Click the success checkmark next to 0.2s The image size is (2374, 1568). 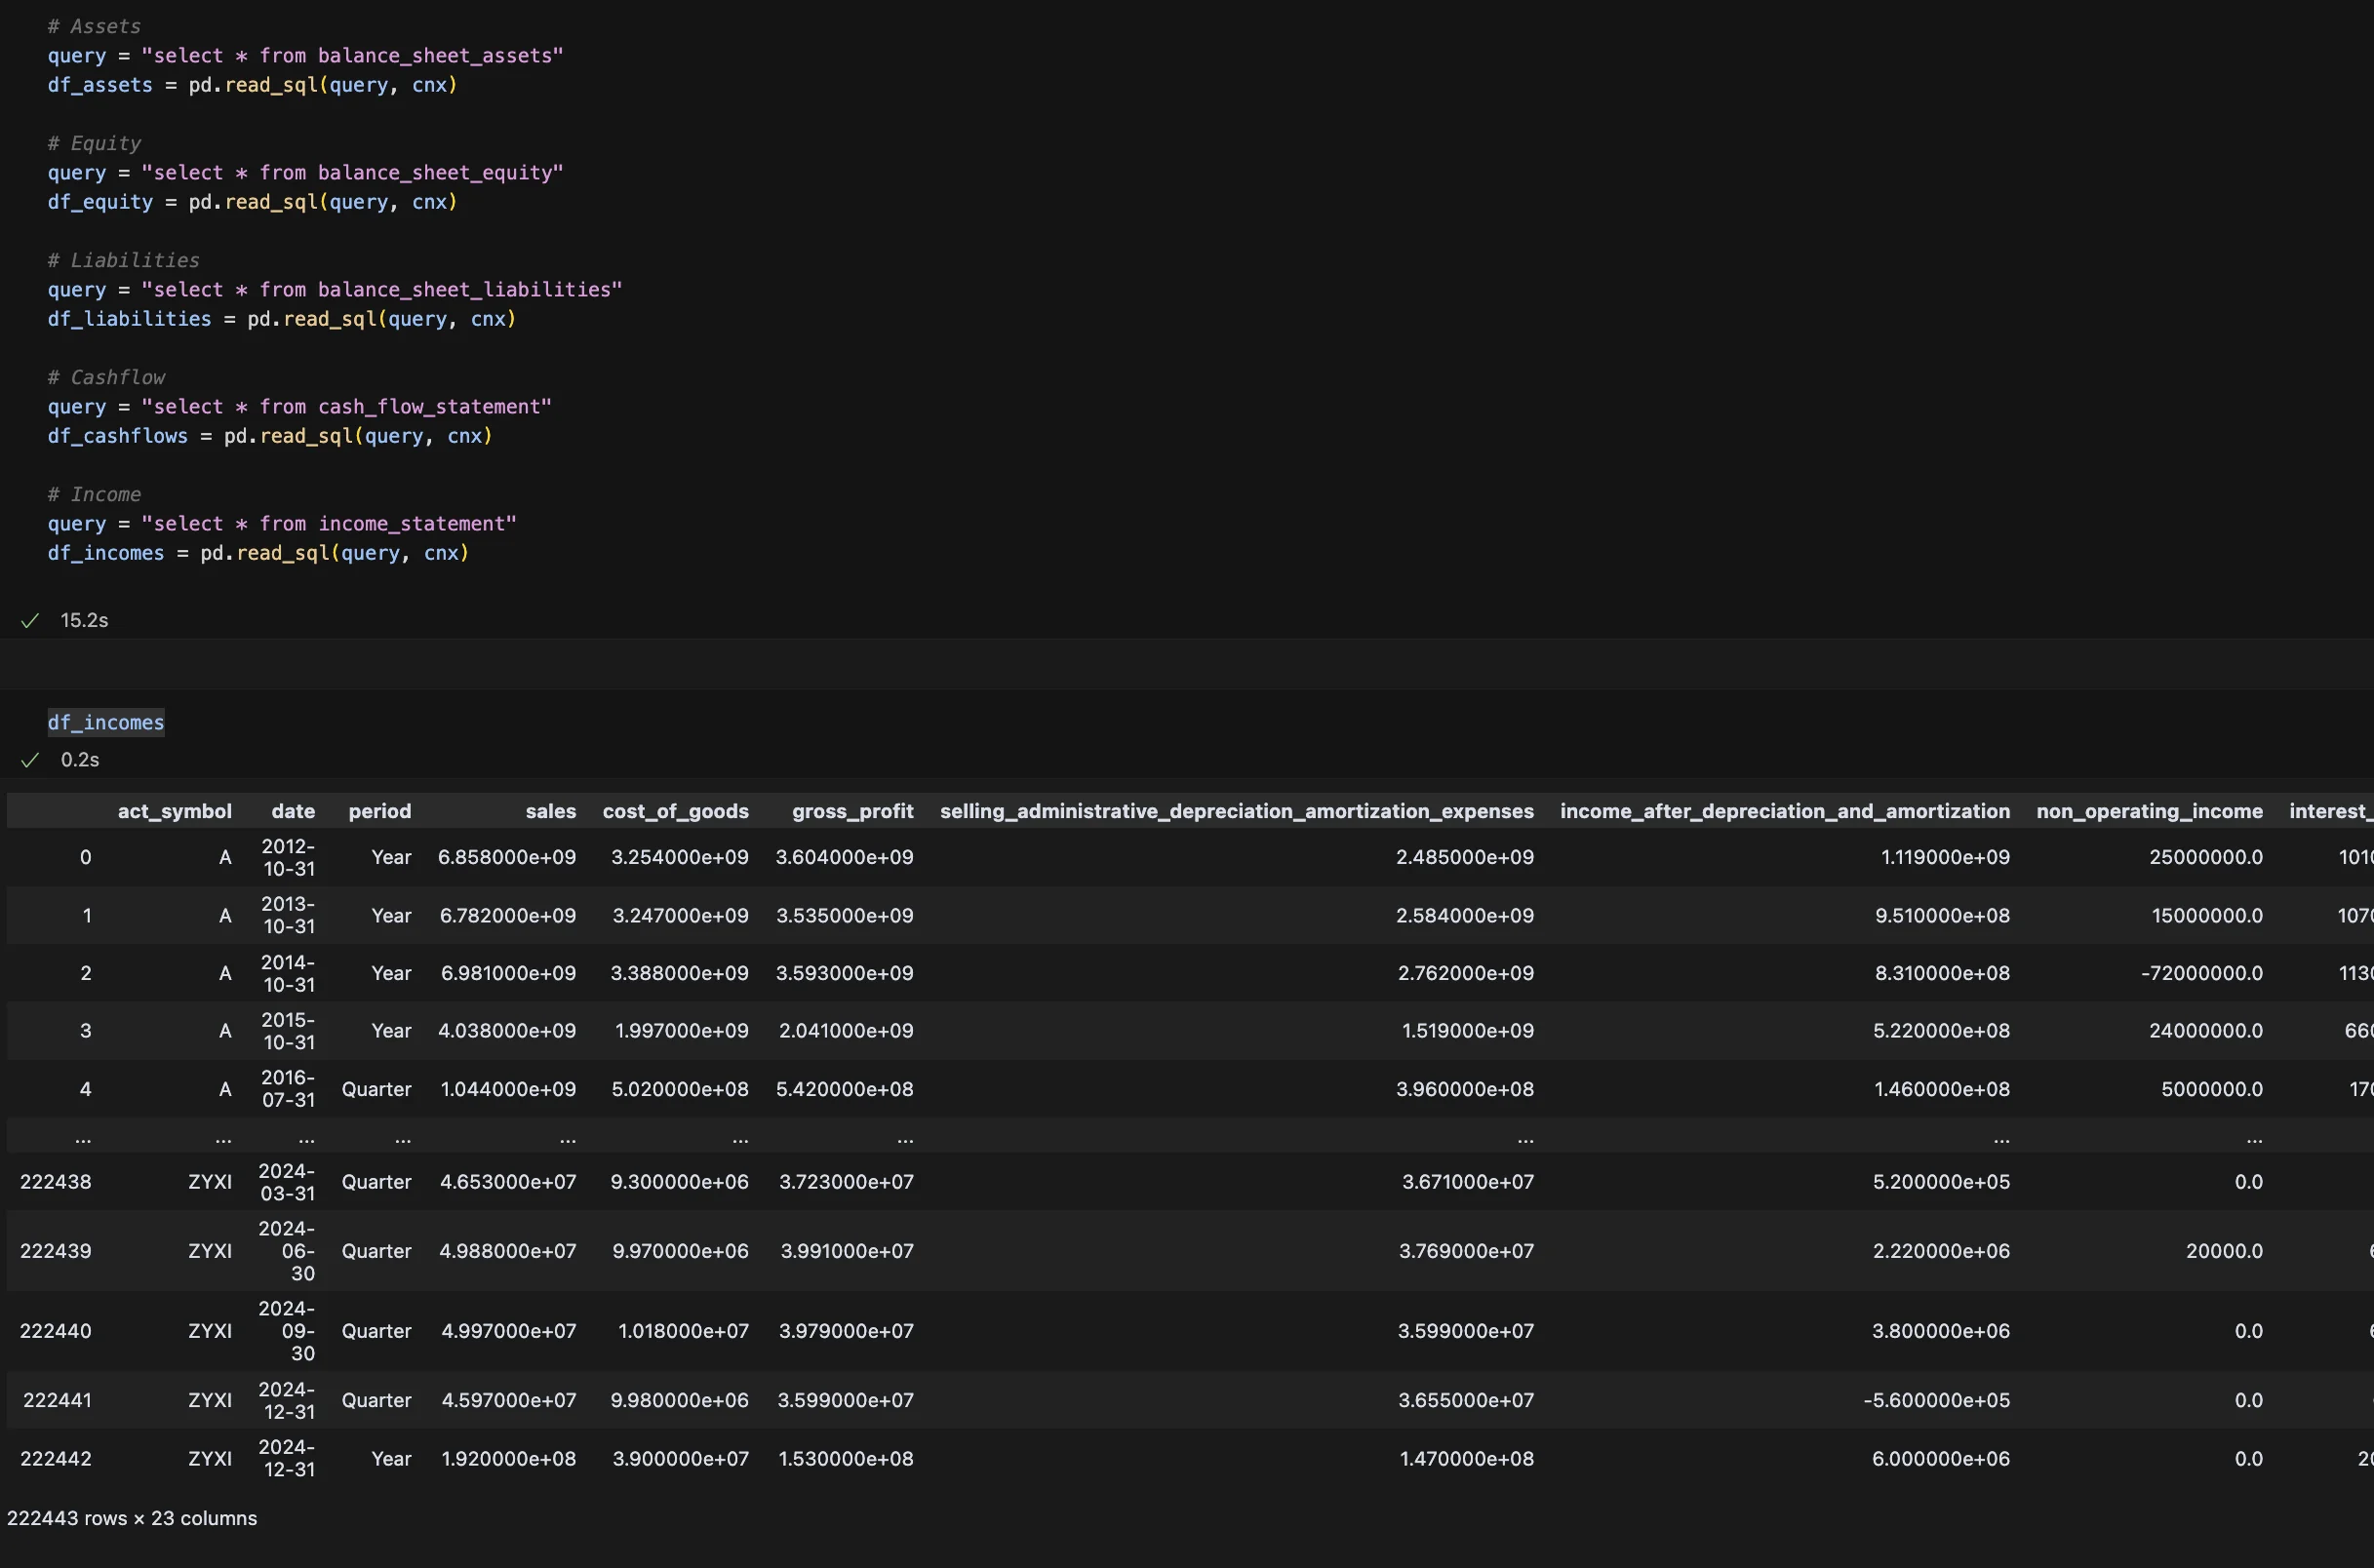[30, 760]
